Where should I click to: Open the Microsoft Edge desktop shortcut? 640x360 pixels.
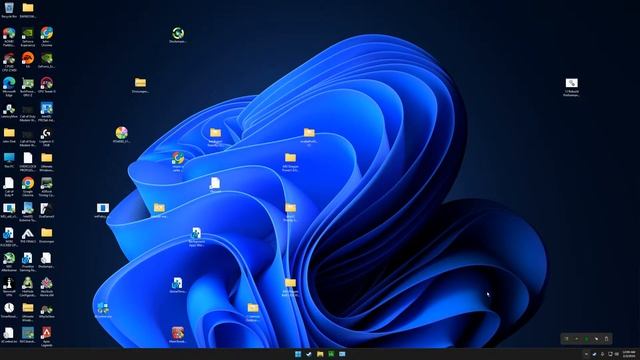(x=9, y=86)
